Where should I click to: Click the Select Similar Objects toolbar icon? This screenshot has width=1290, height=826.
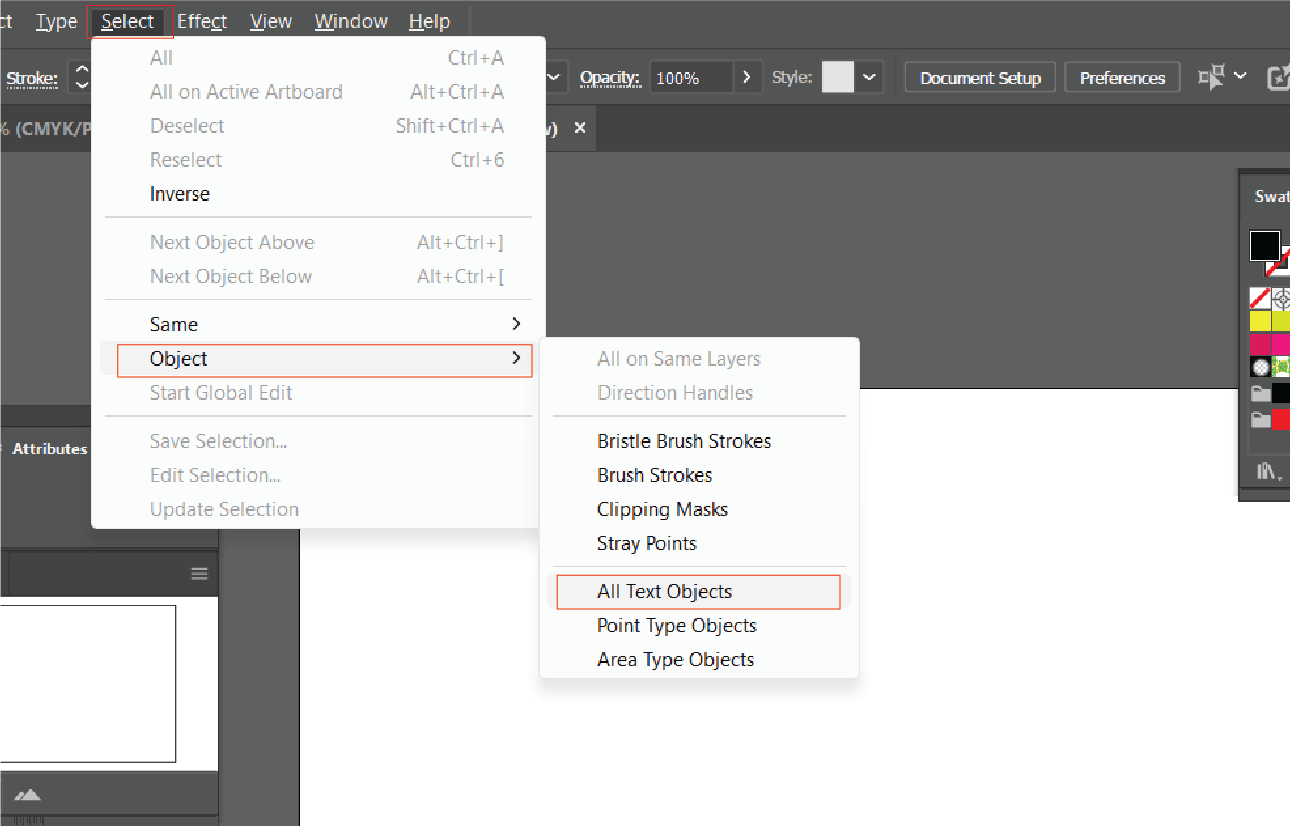(1211, 77)
